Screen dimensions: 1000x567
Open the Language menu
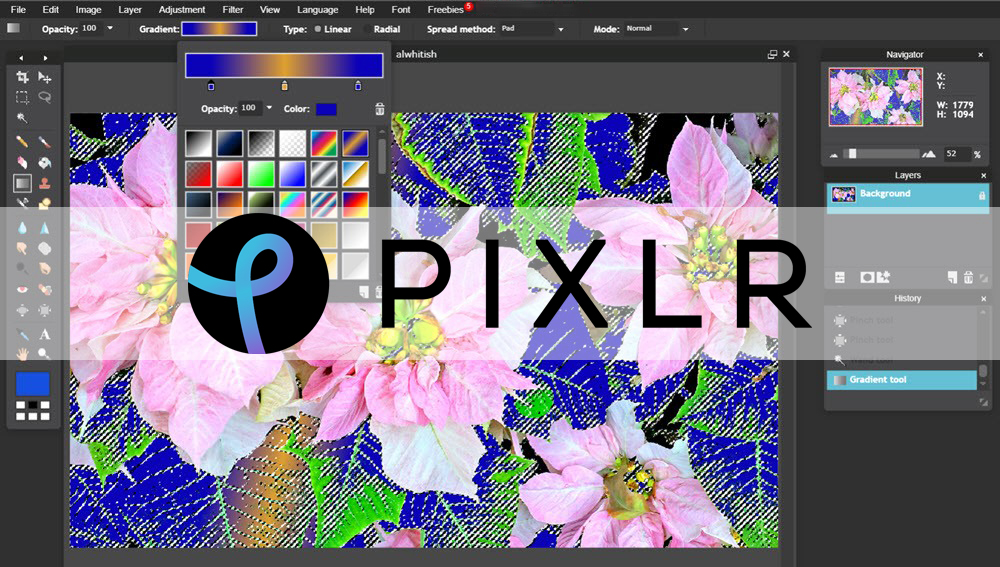click(x=318, y=10)
